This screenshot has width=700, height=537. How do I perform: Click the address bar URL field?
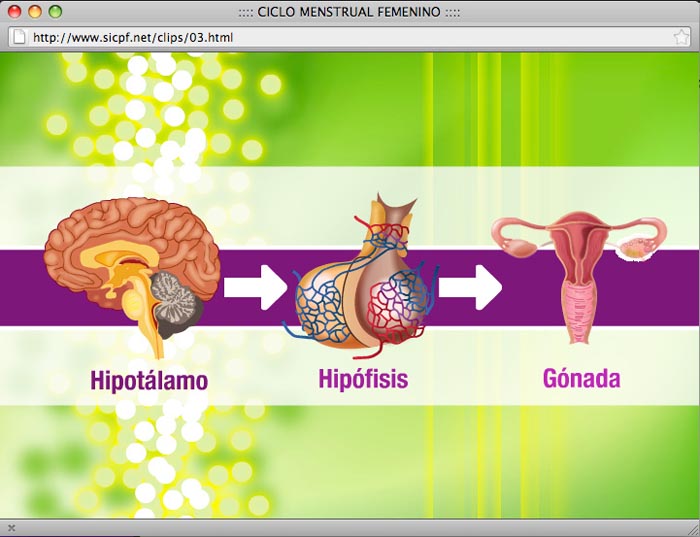(349, 37)
